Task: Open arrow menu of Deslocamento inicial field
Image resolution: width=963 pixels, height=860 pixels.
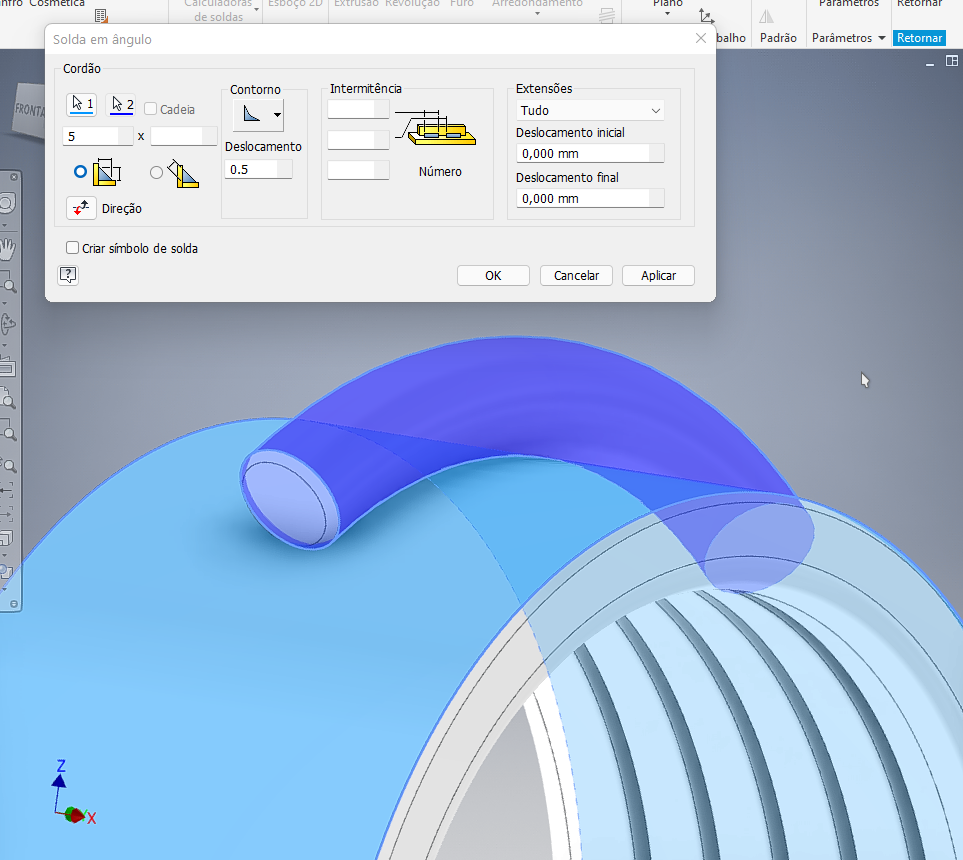Action: [x=657, y=154]
